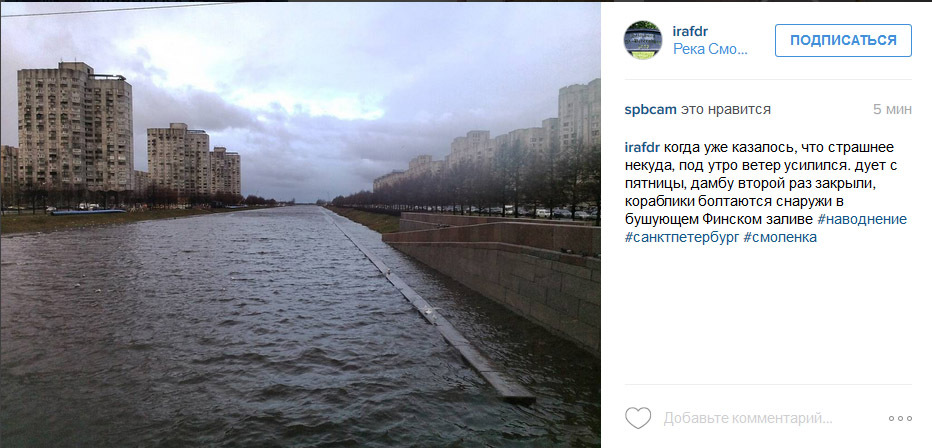Image resolution: width=932 pixels, height=448 pixels.
Task: Open the Река Смо... location link
Action: click(x=710, y=50)
